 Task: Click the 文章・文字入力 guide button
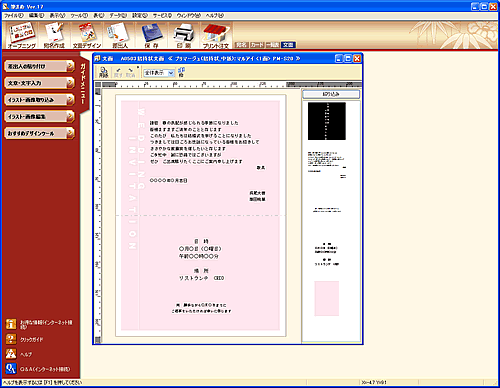tap(39, 83)
